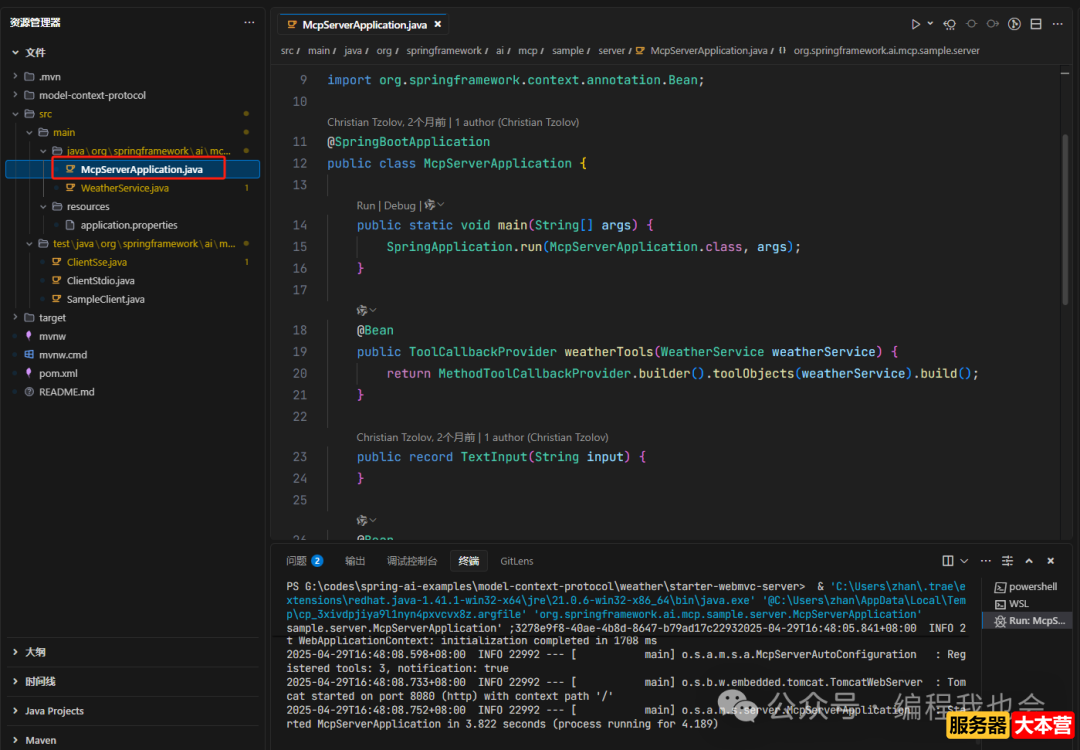
Task: Click the problems count badge 2
Action: (x=317, y=561)
